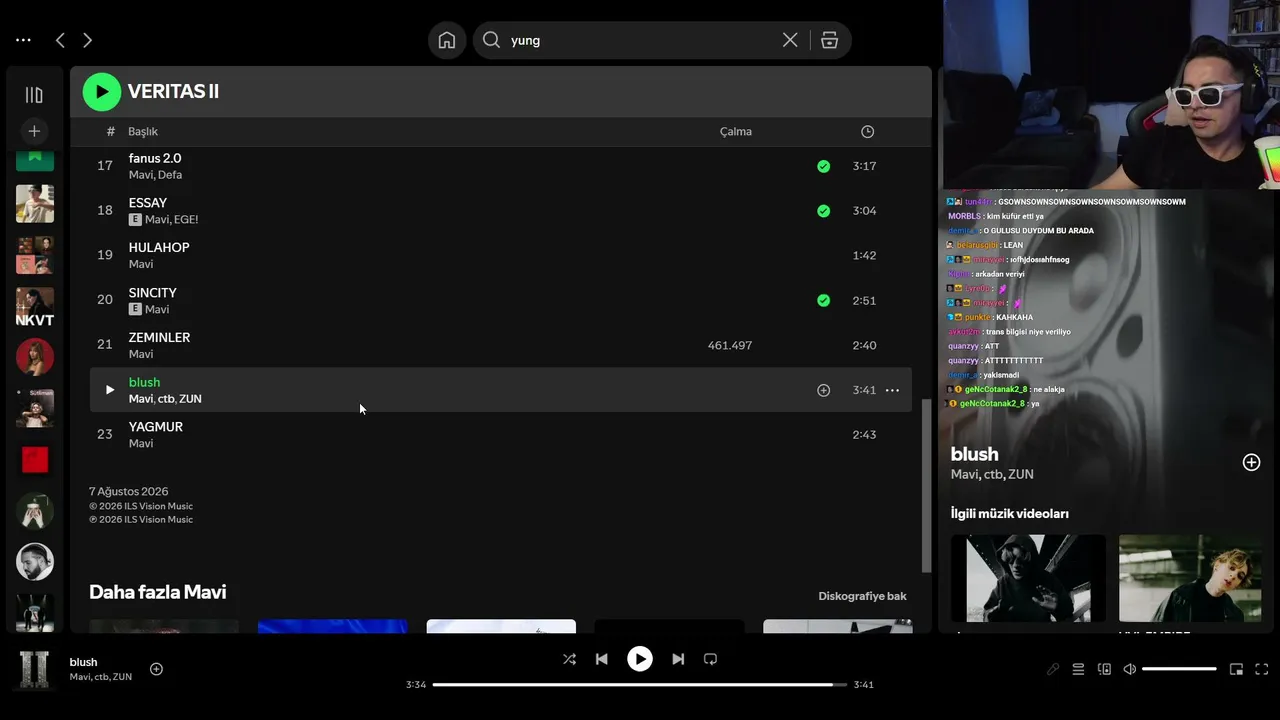1280x720 pixels.
Task: Open the round red-haired artist thumbnail in sidebar
Action: tap(35, 357)
